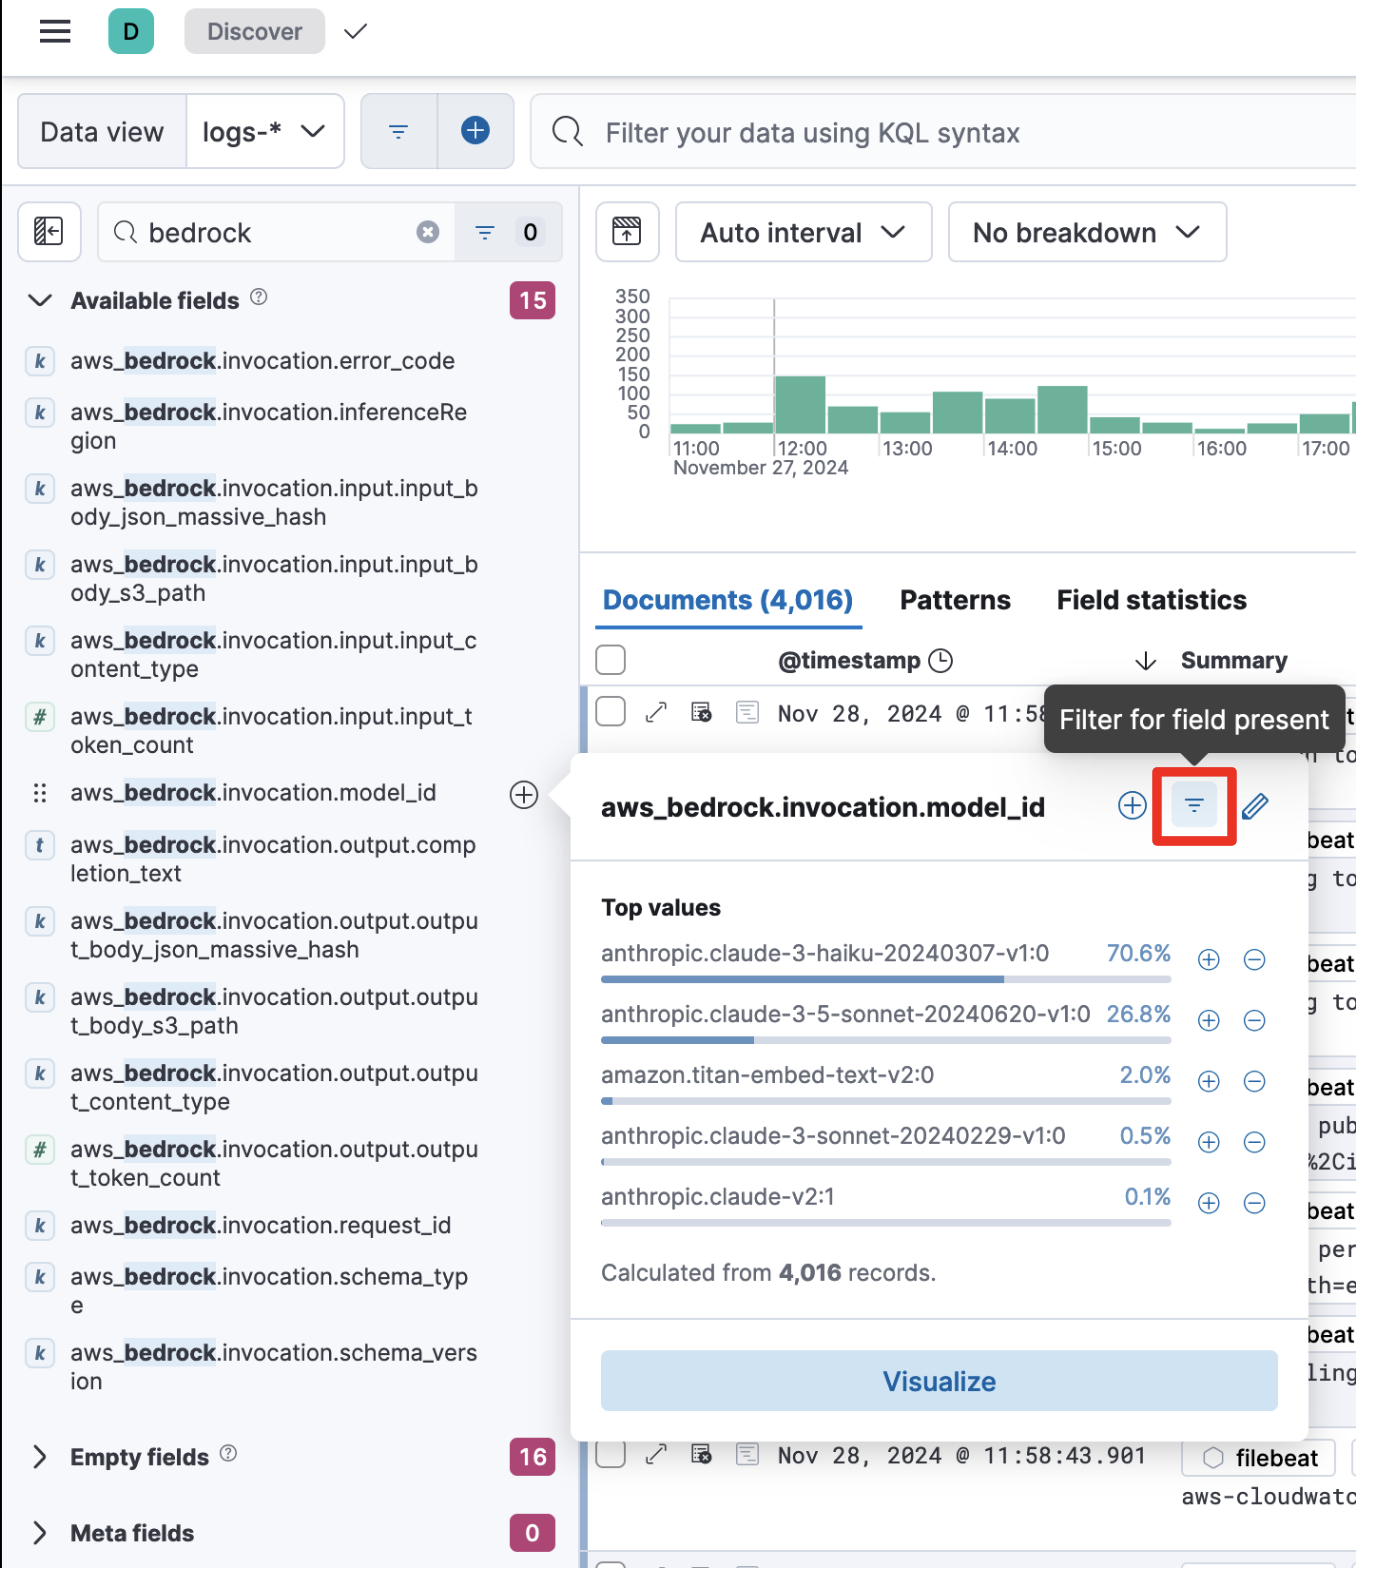1388x1576 pixels.
Task: Expand the Empty fields section
Action: point(40,1457)
